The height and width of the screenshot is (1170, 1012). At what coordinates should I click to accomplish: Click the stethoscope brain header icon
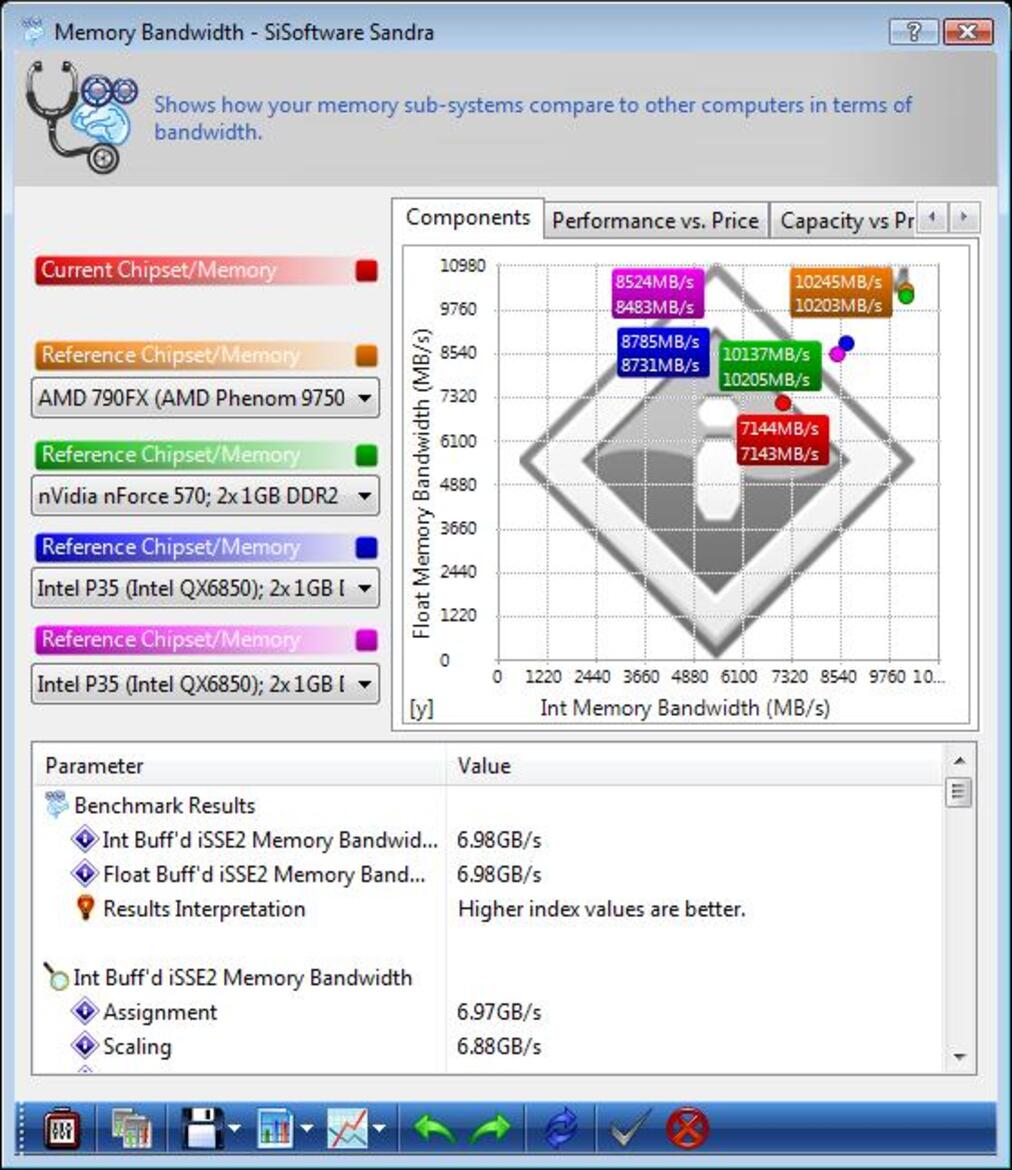81,116
